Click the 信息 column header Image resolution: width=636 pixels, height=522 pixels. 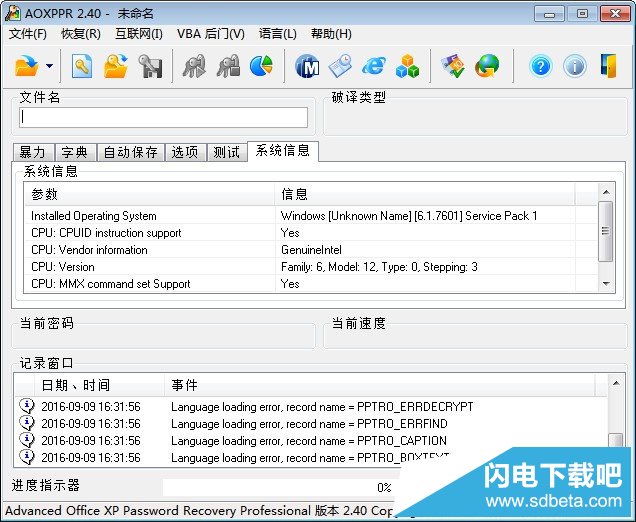point(425,194)
